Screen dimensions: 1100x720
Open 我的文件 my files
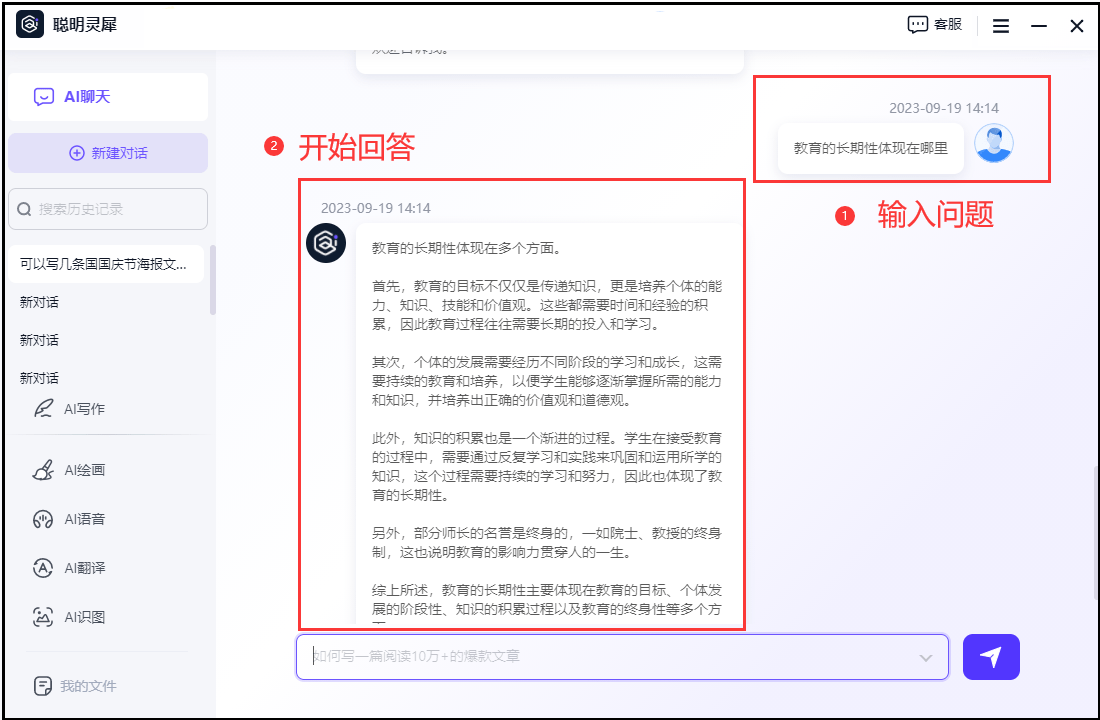[88, 686]
